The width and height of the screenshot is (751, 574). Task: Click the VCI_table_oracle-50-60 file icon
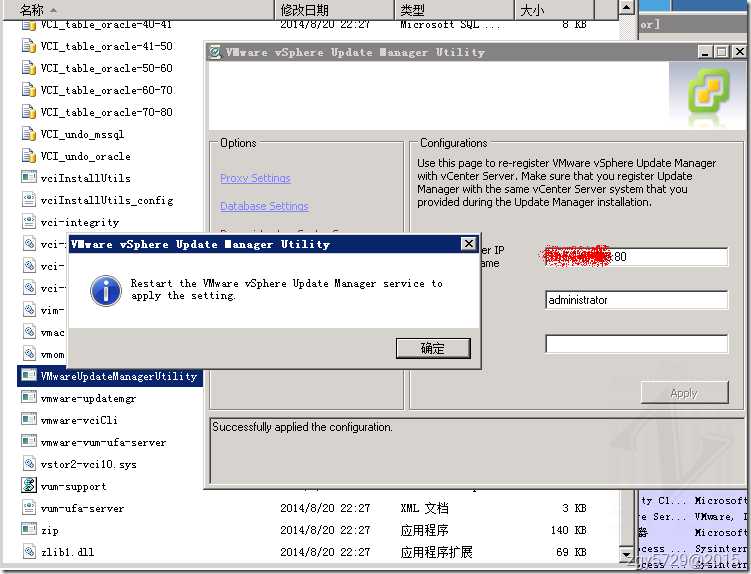coord(29,68)
